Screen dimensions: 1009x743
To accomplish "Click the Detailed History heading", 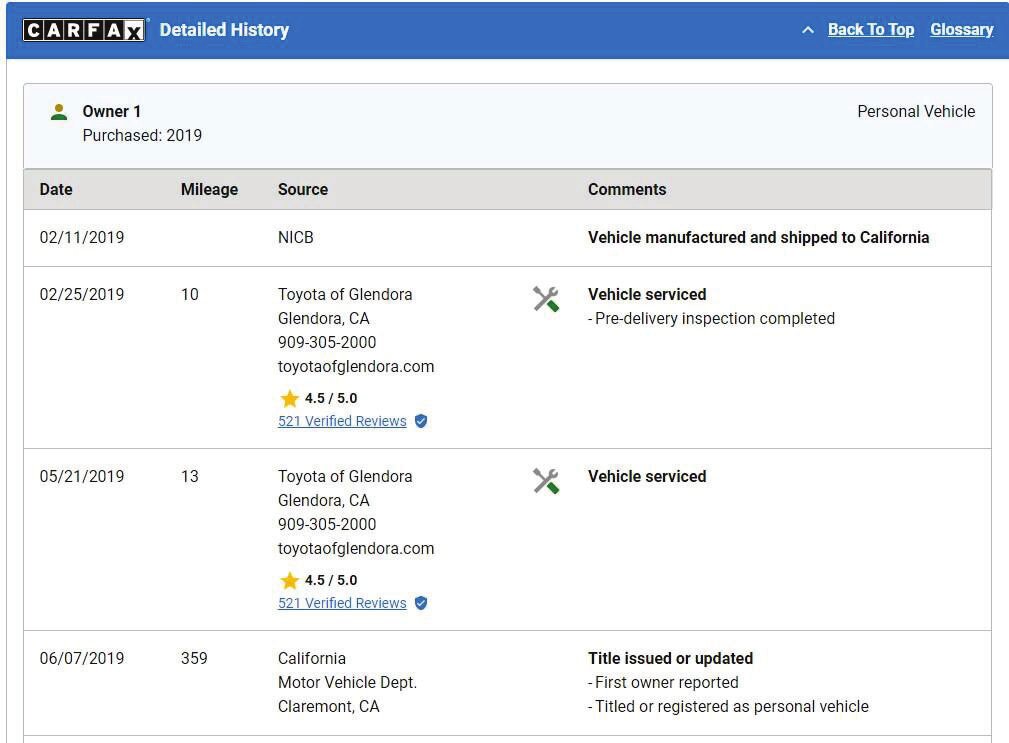I will [x=224, y=30].
